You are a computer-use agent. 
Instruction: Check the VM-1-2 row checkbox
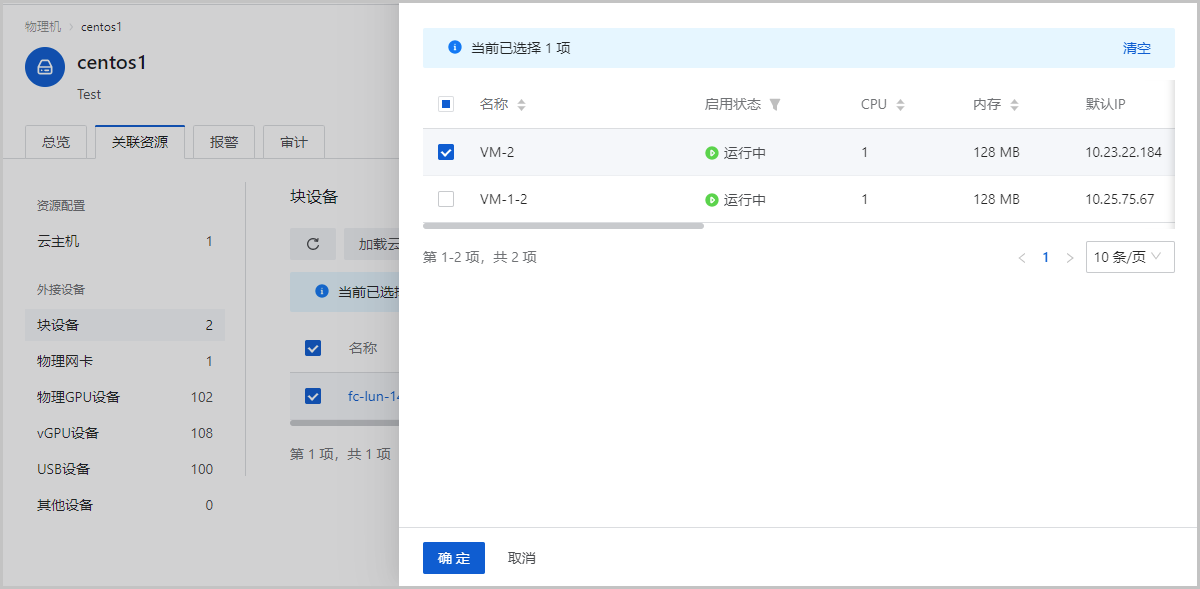pyautogui.click(x=446, y=199)
